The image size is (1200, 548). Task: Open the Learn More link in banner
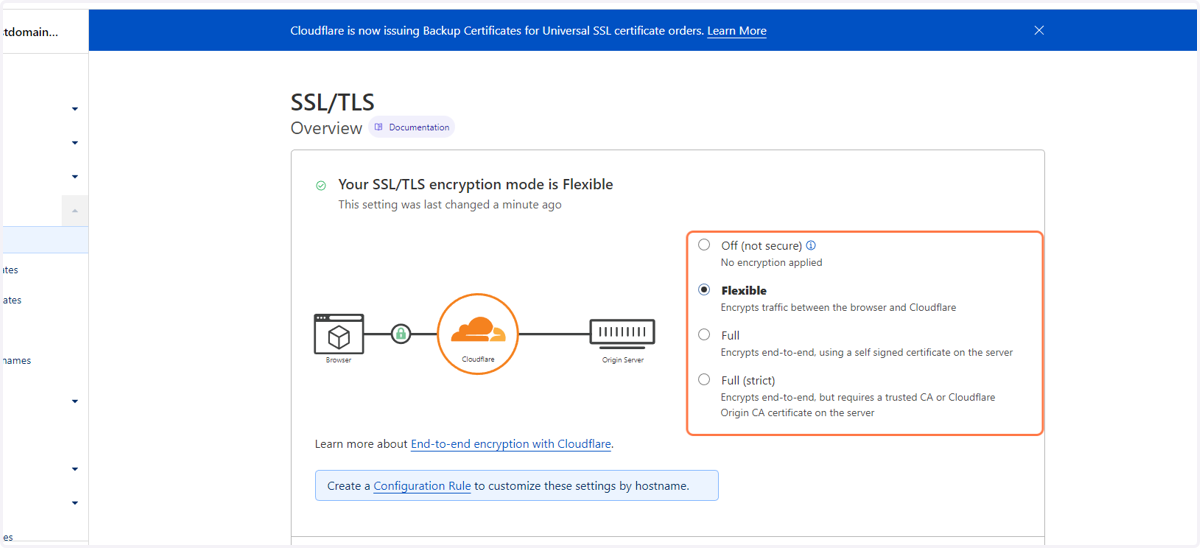tap(736, 31)
